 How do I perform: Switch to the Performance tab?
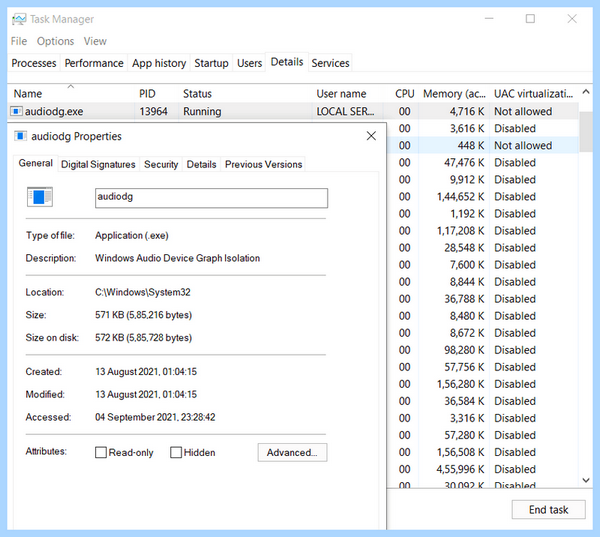94,63
